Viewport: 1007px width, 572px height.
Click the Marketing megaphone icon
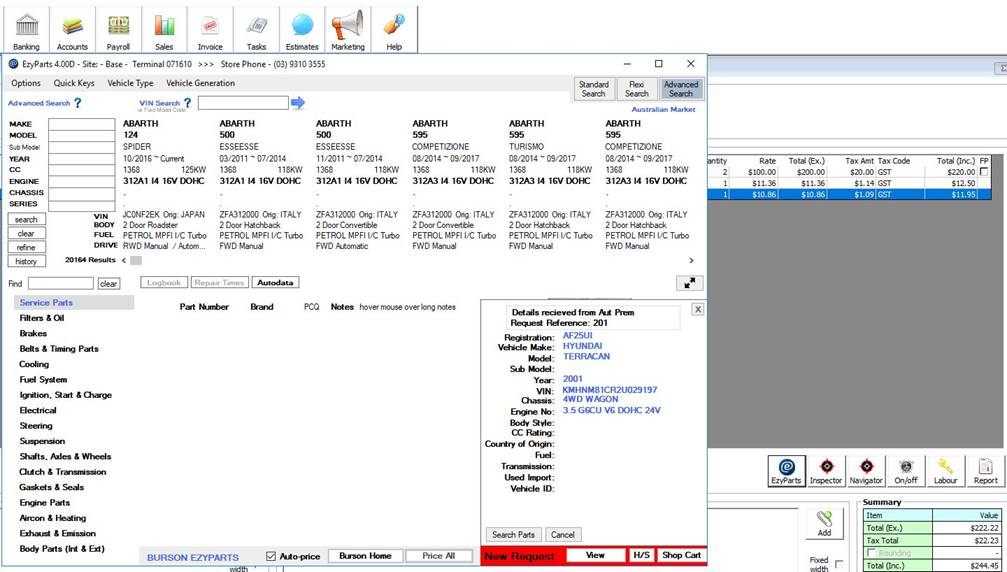pyautogui.click(x=348, y=29)
